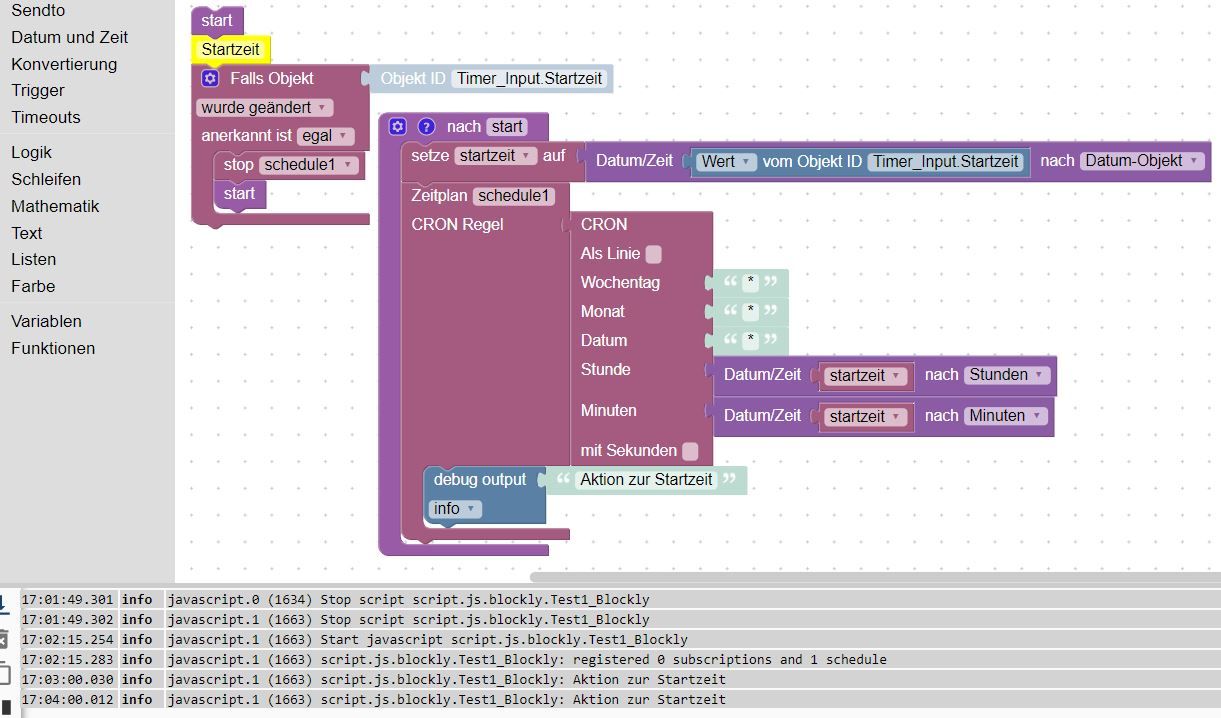1221x718 pixels.
Task: Open the Datum-Objekt format dropdown
Action: (x=1141, y=161)
